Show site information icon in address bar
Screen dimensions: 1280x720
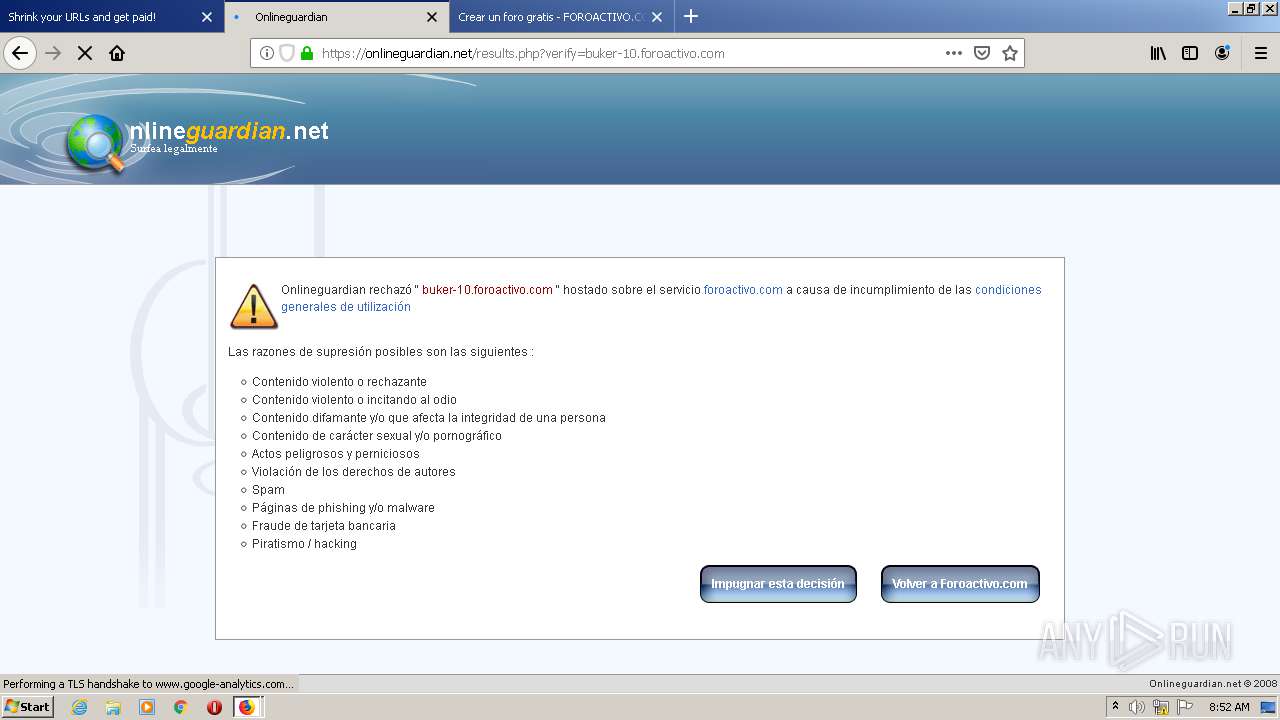tap(267, 53)
